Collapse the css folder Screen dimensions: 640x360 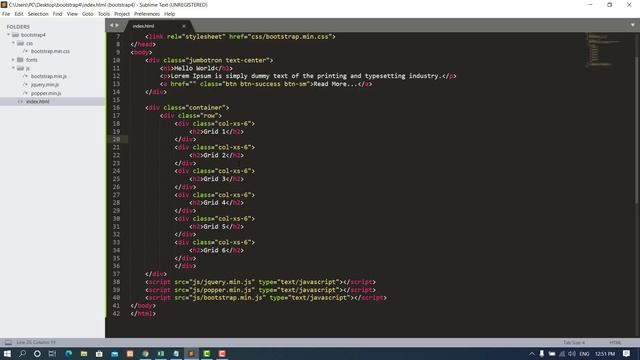pyautogui.click(x=13, y=43)
